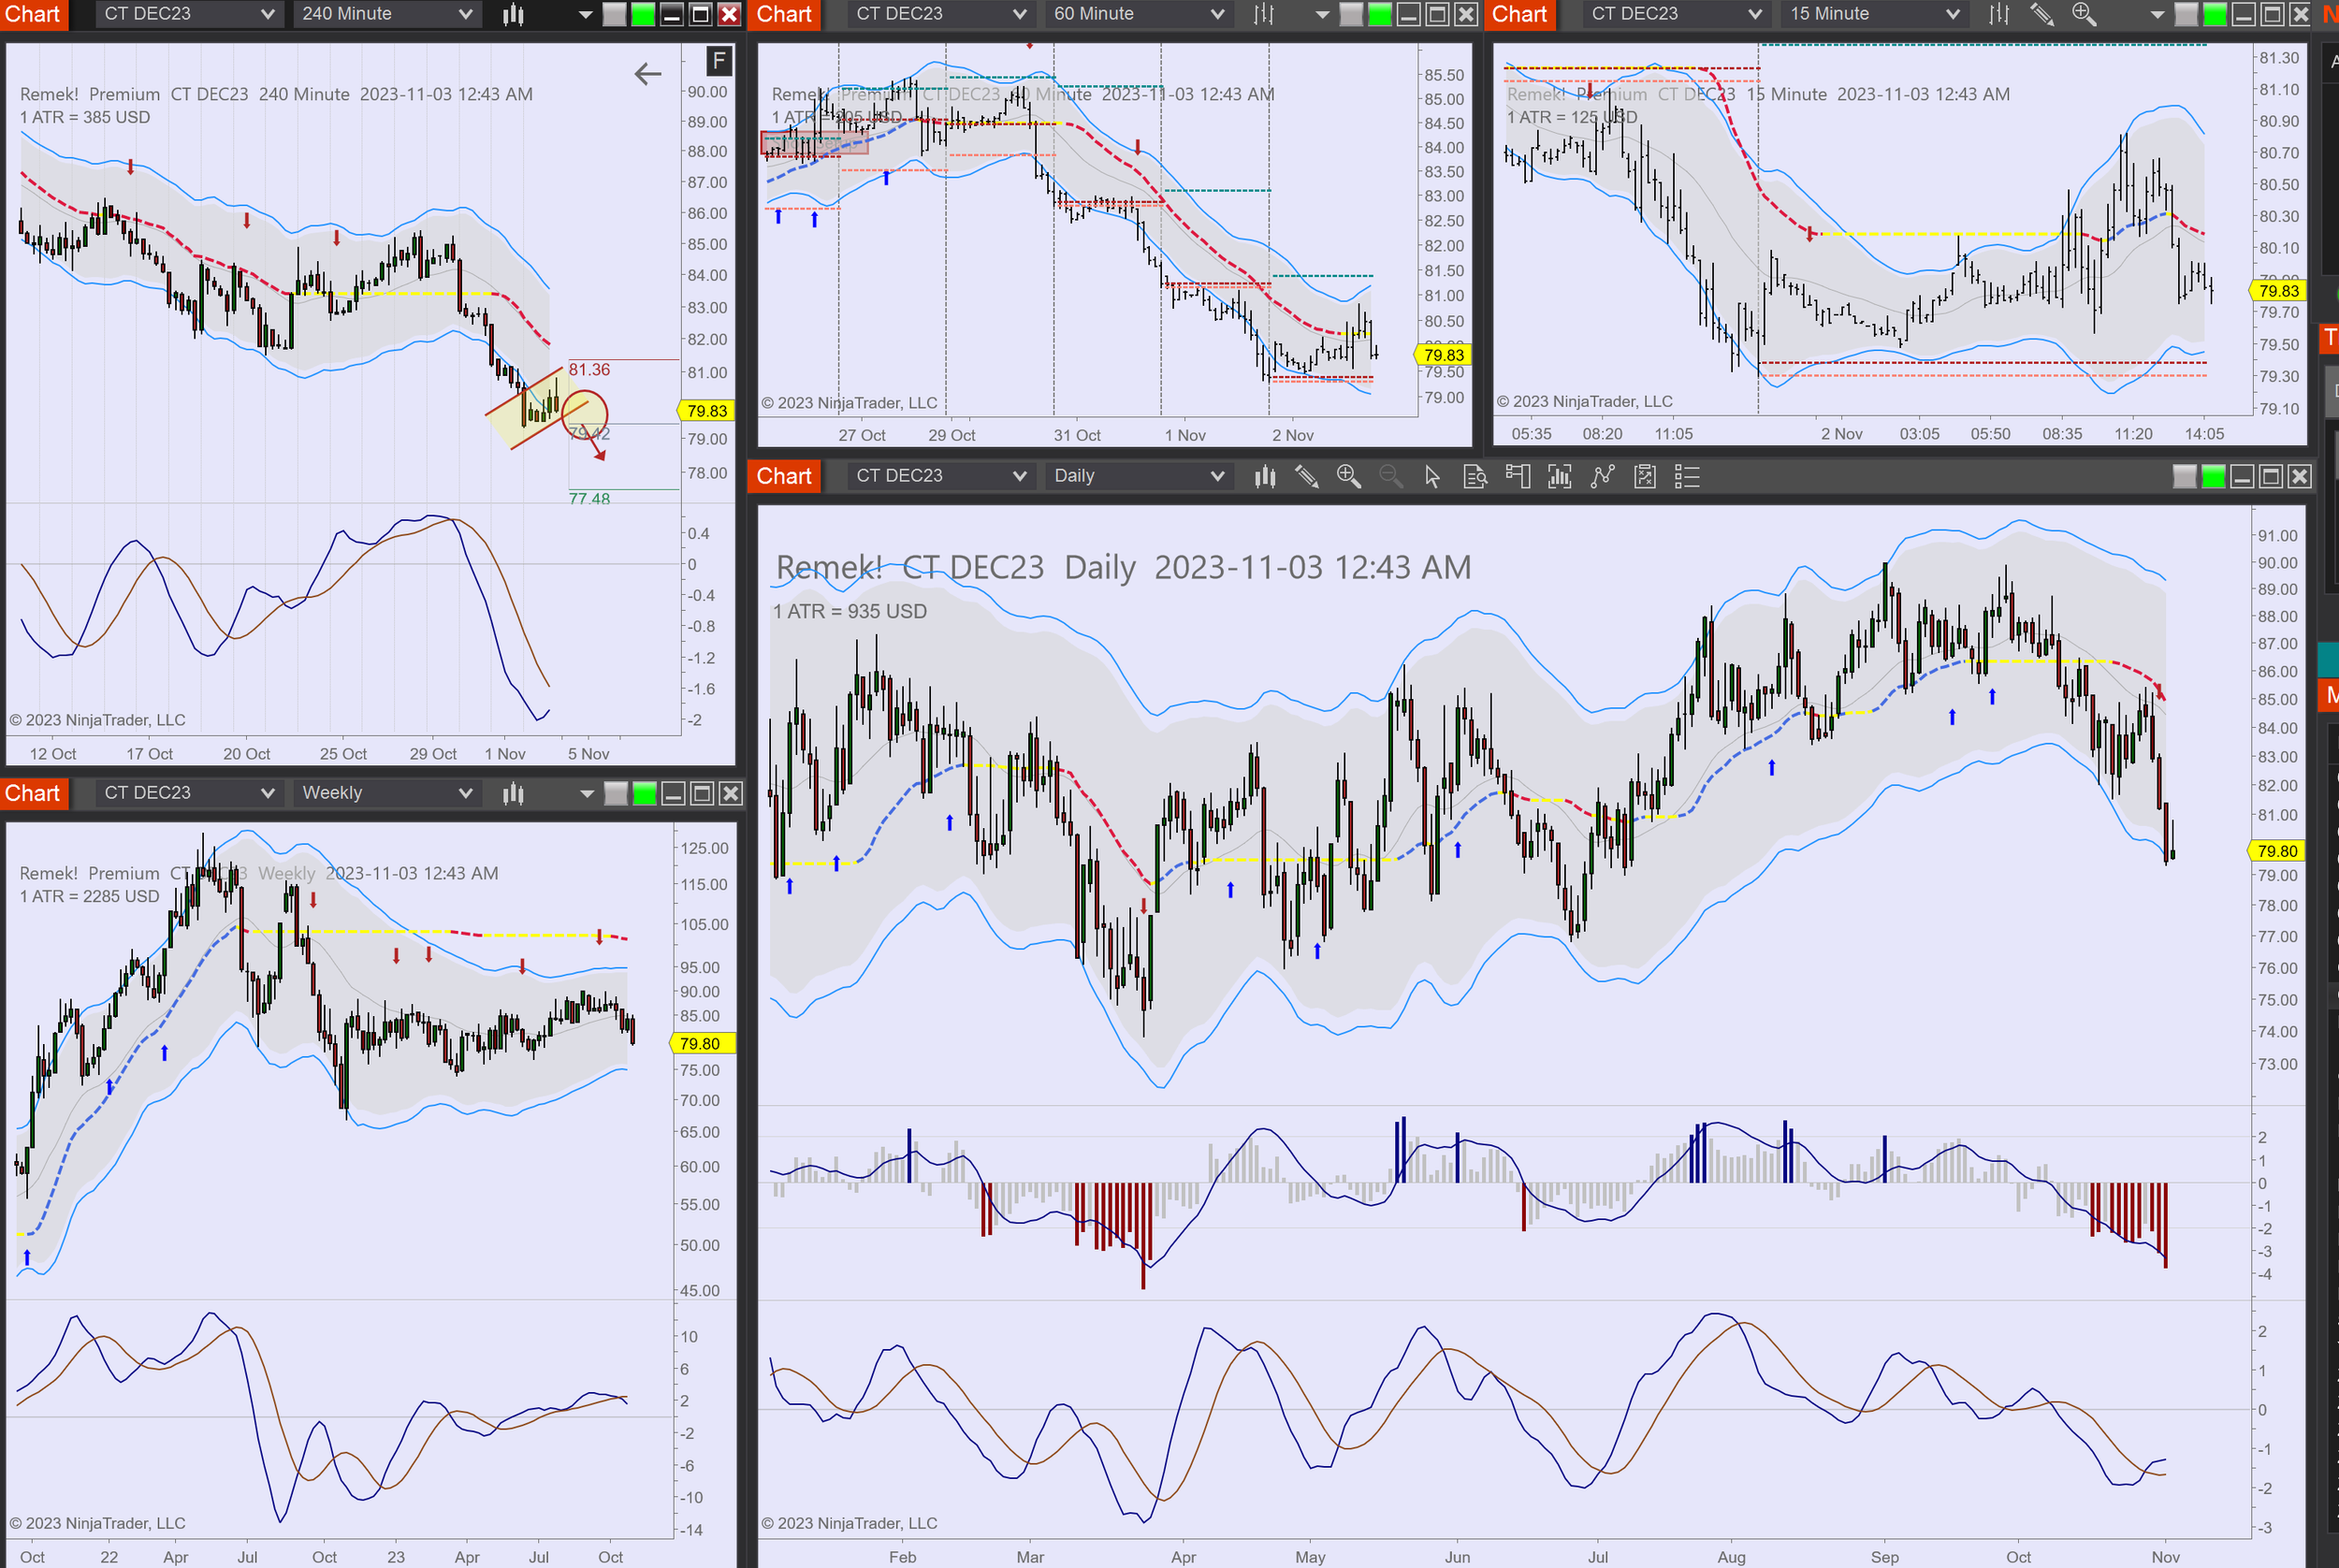Open the 60 Minute interval dropdown
The image size is (2339, 1568).
(1138, 14)
